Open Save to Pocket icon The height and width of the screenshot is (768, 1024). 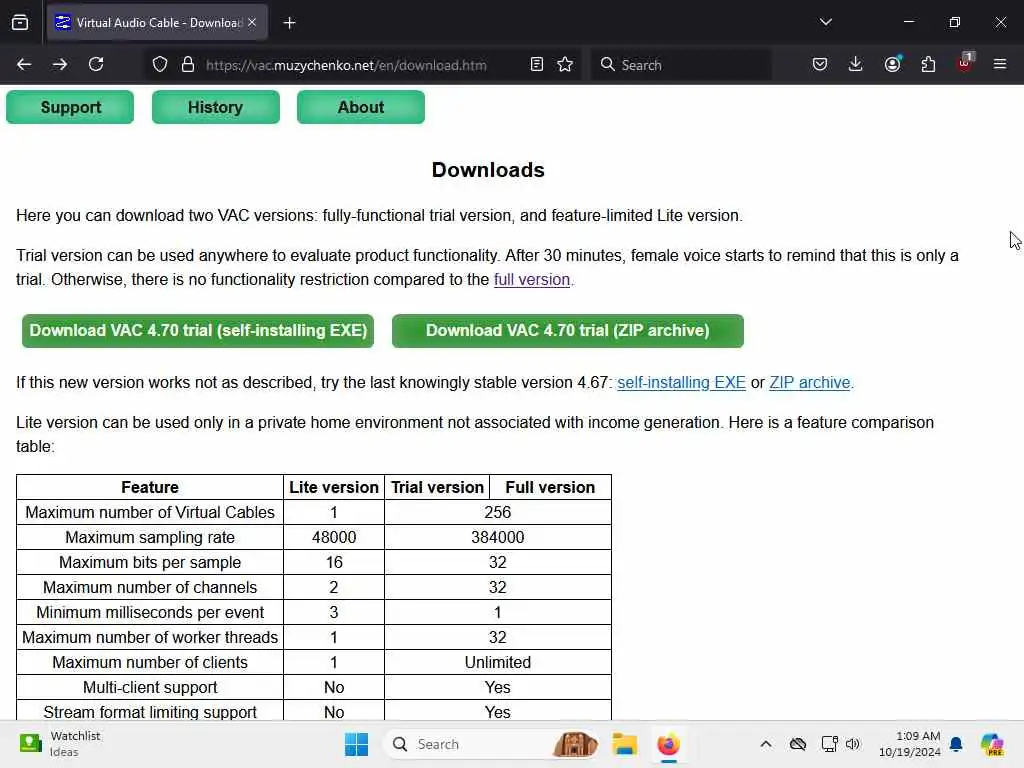820,64
